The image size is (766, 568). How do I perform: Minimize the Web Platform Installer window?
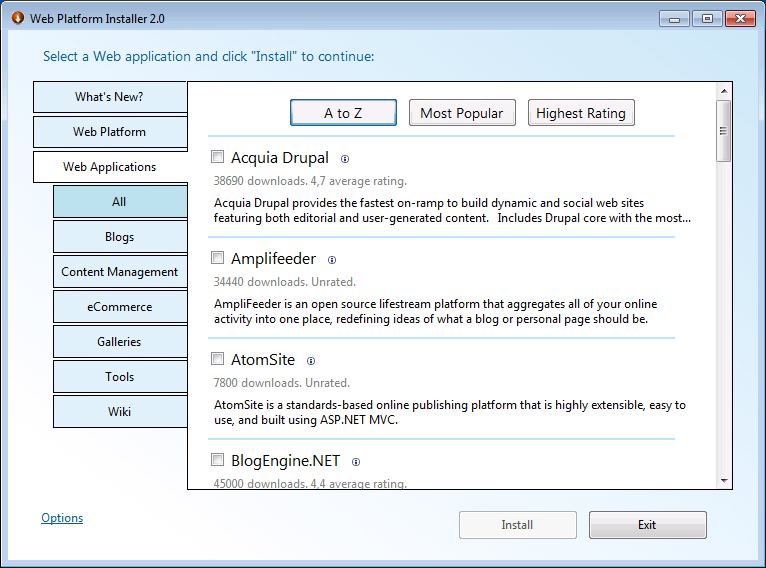(674, 19)
